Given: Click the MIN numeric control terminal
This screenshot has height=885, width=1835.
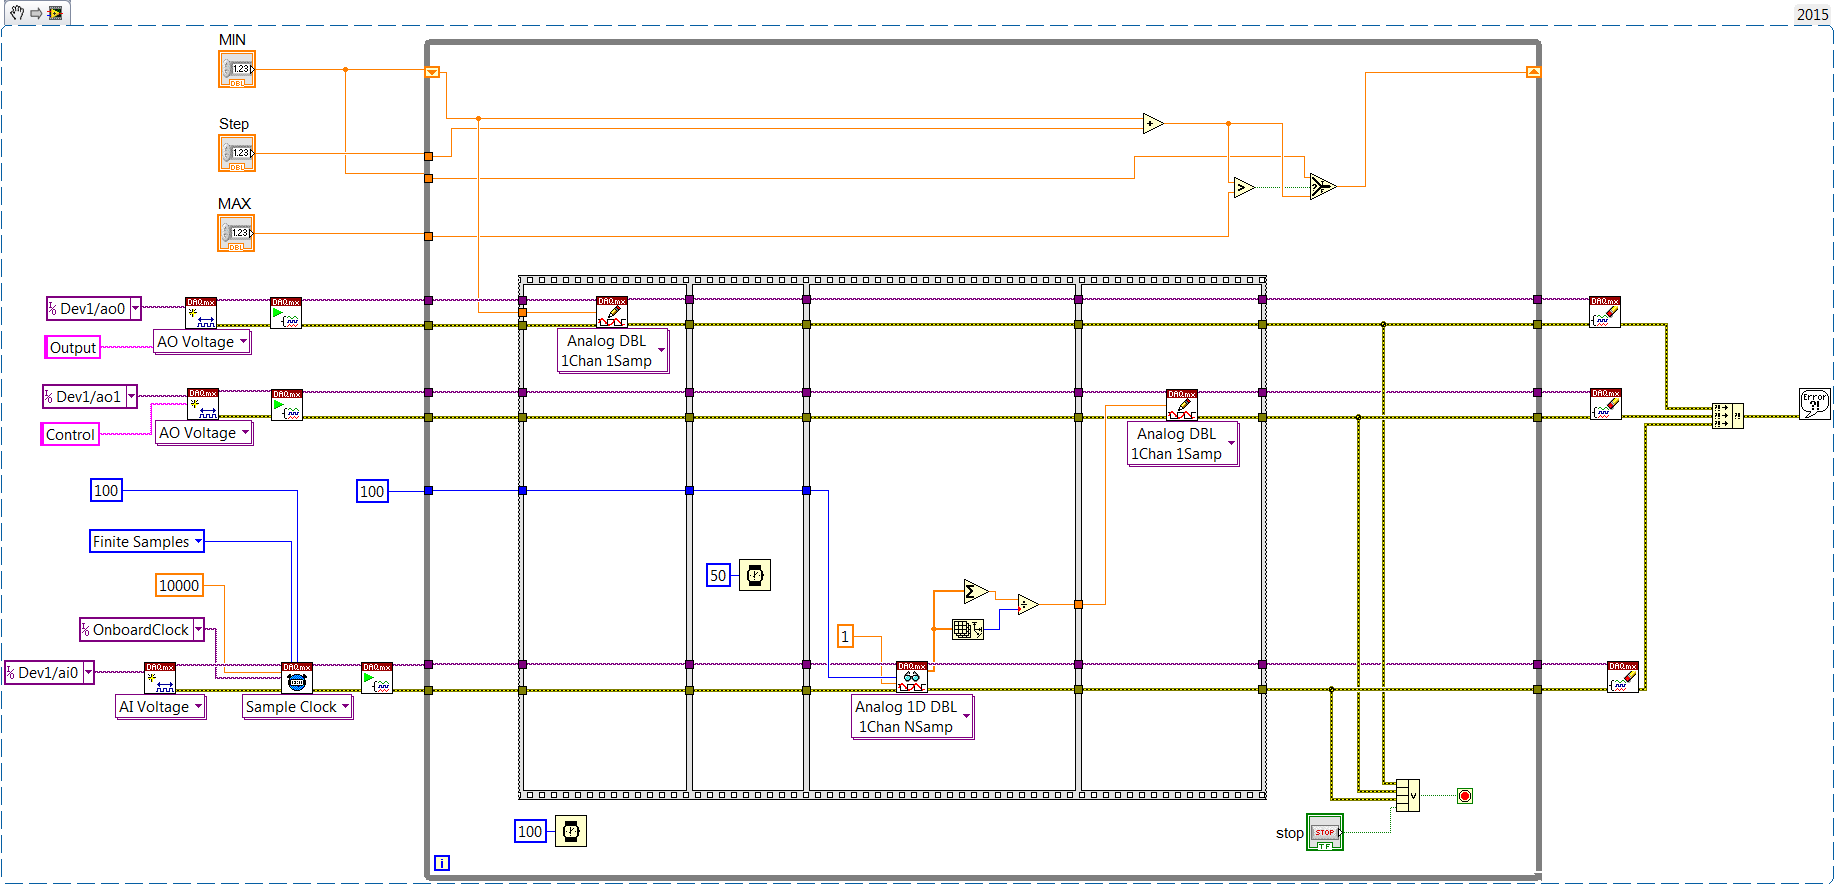Looking at the screenshot, I should click(237, 69).
